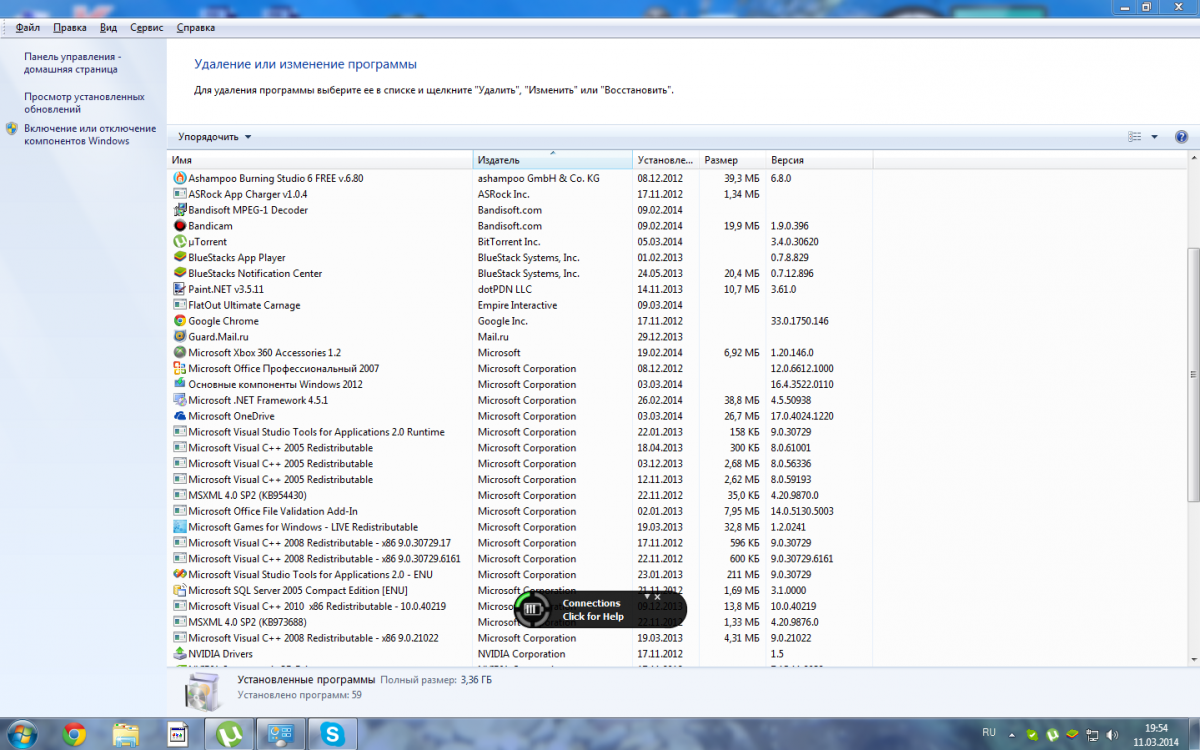Select the Google Chrome icon in program list

point(180,321)
